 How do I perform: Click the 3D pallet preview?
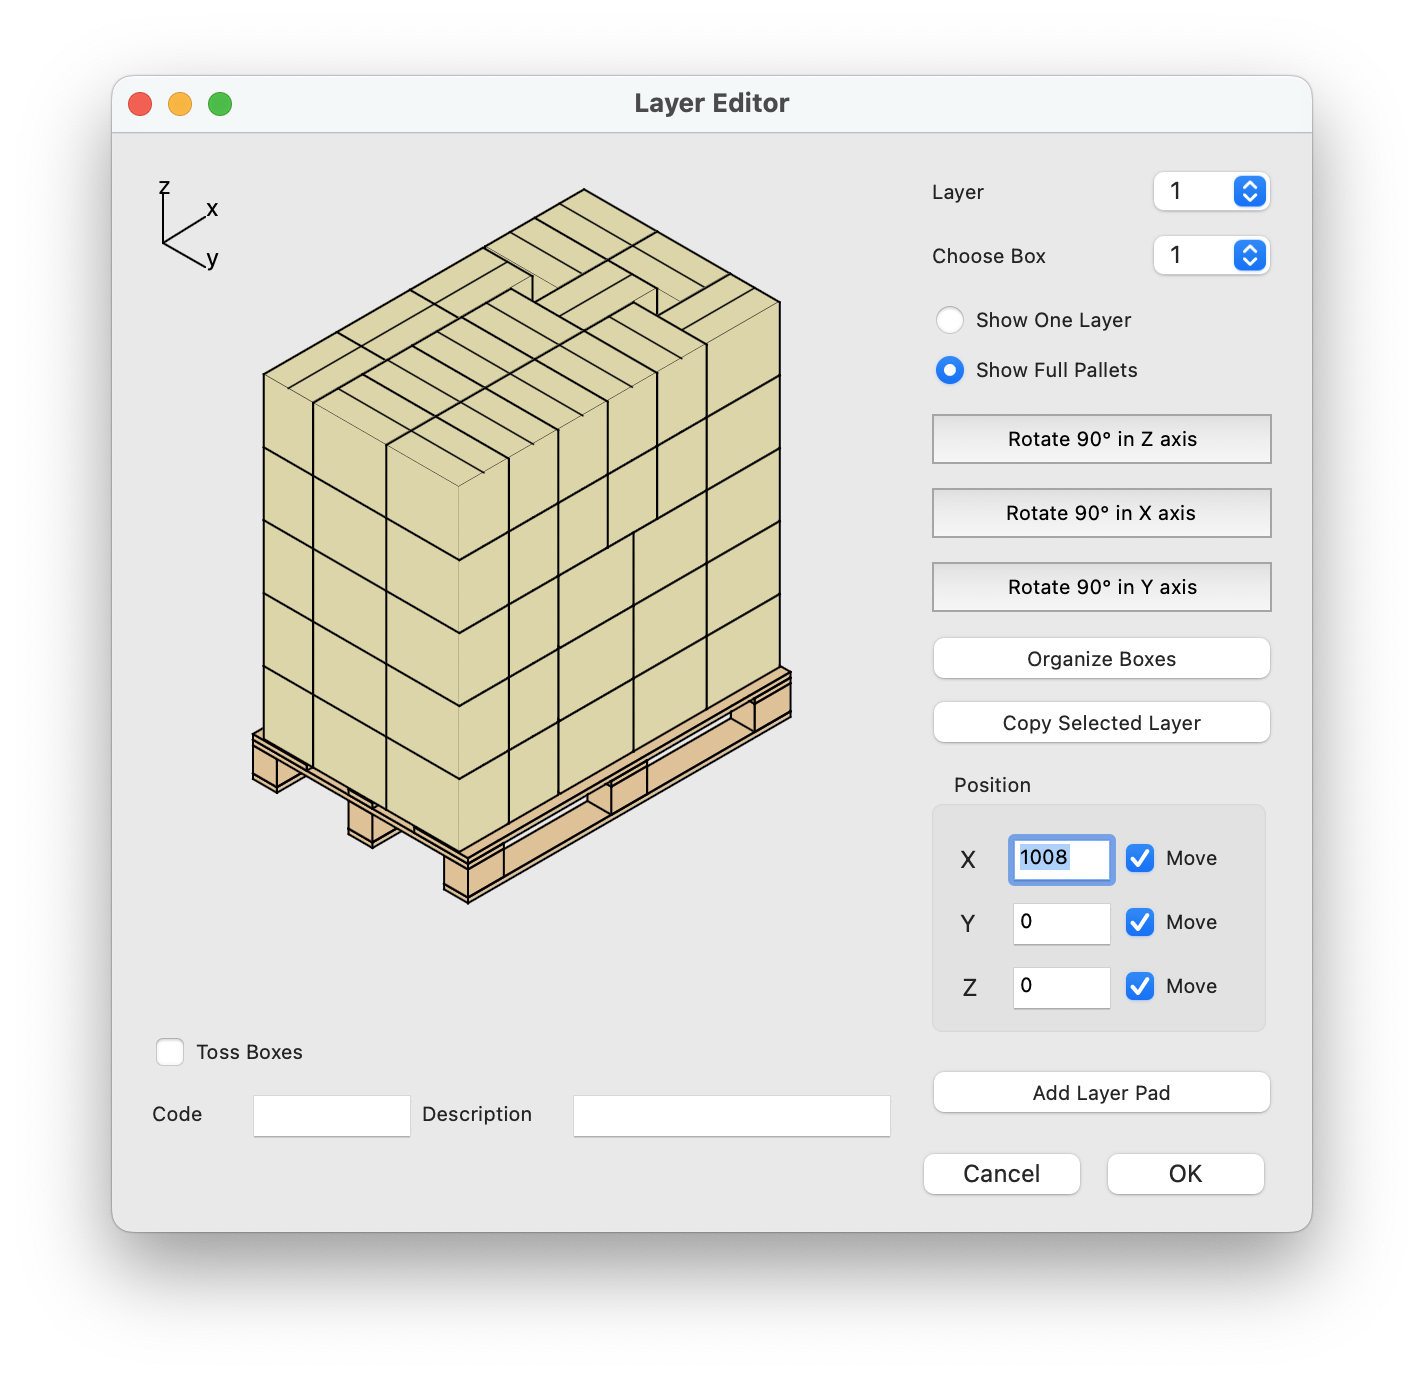pyautogui.click(x=522, y=546)
